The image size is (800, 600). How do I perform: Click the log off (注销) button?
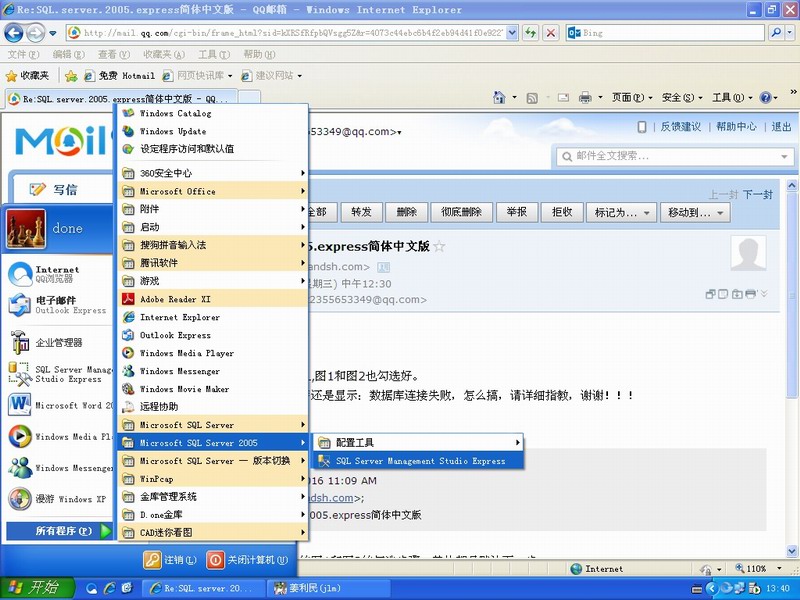pos(170,560)
